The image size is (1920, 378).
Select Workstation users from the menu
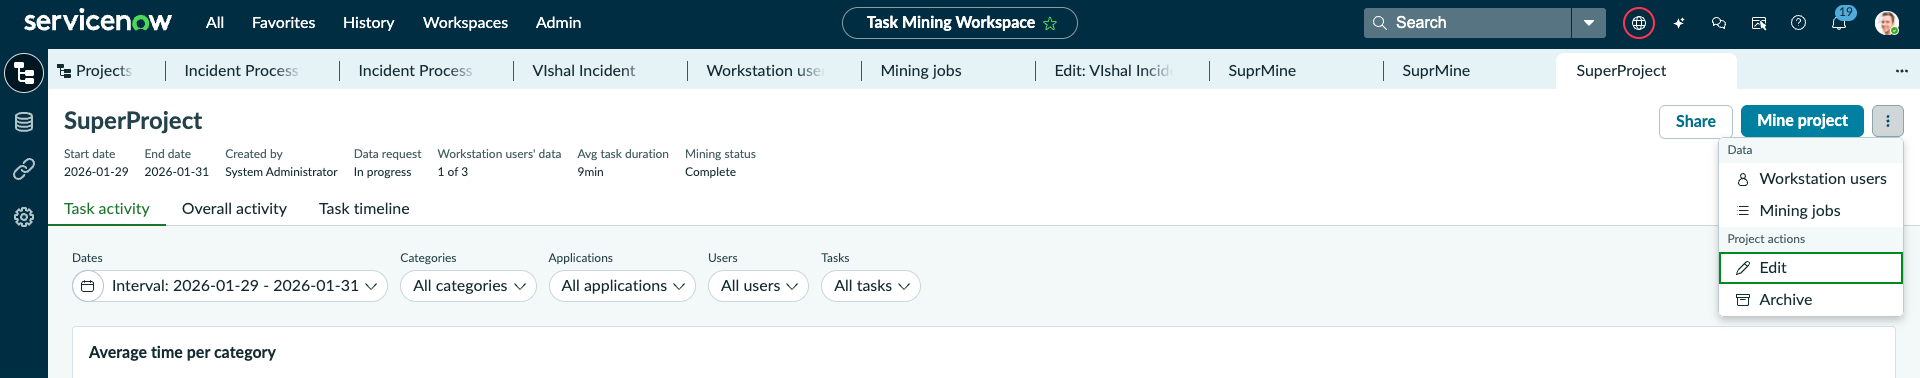tap(1811, 179)
